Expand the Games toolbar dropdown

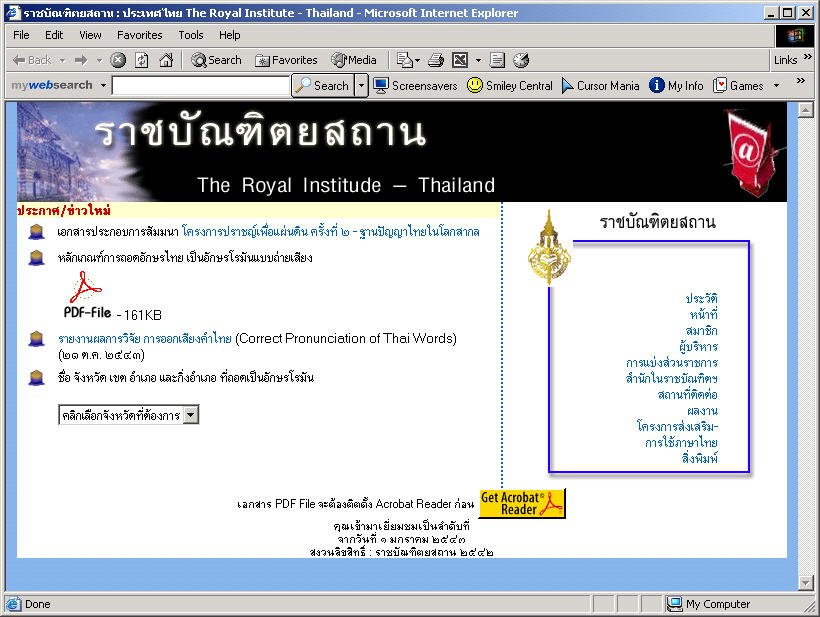776,86
